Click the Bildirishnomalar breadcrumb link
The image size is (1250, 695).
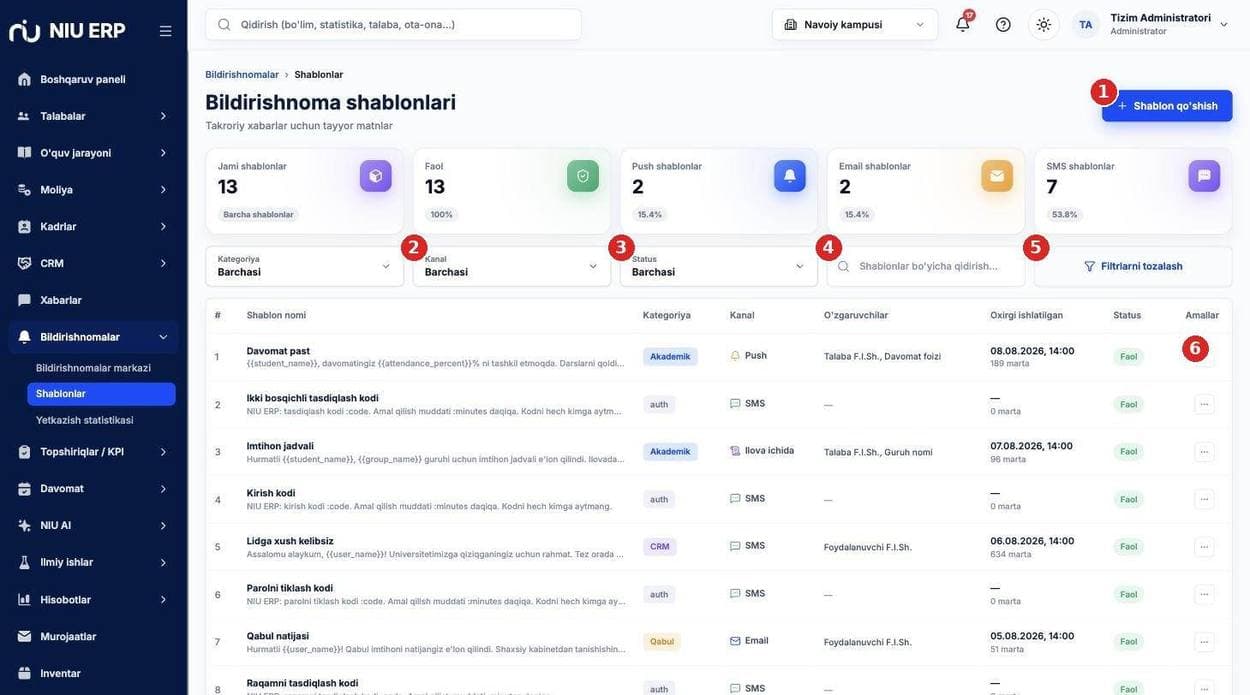242,75
